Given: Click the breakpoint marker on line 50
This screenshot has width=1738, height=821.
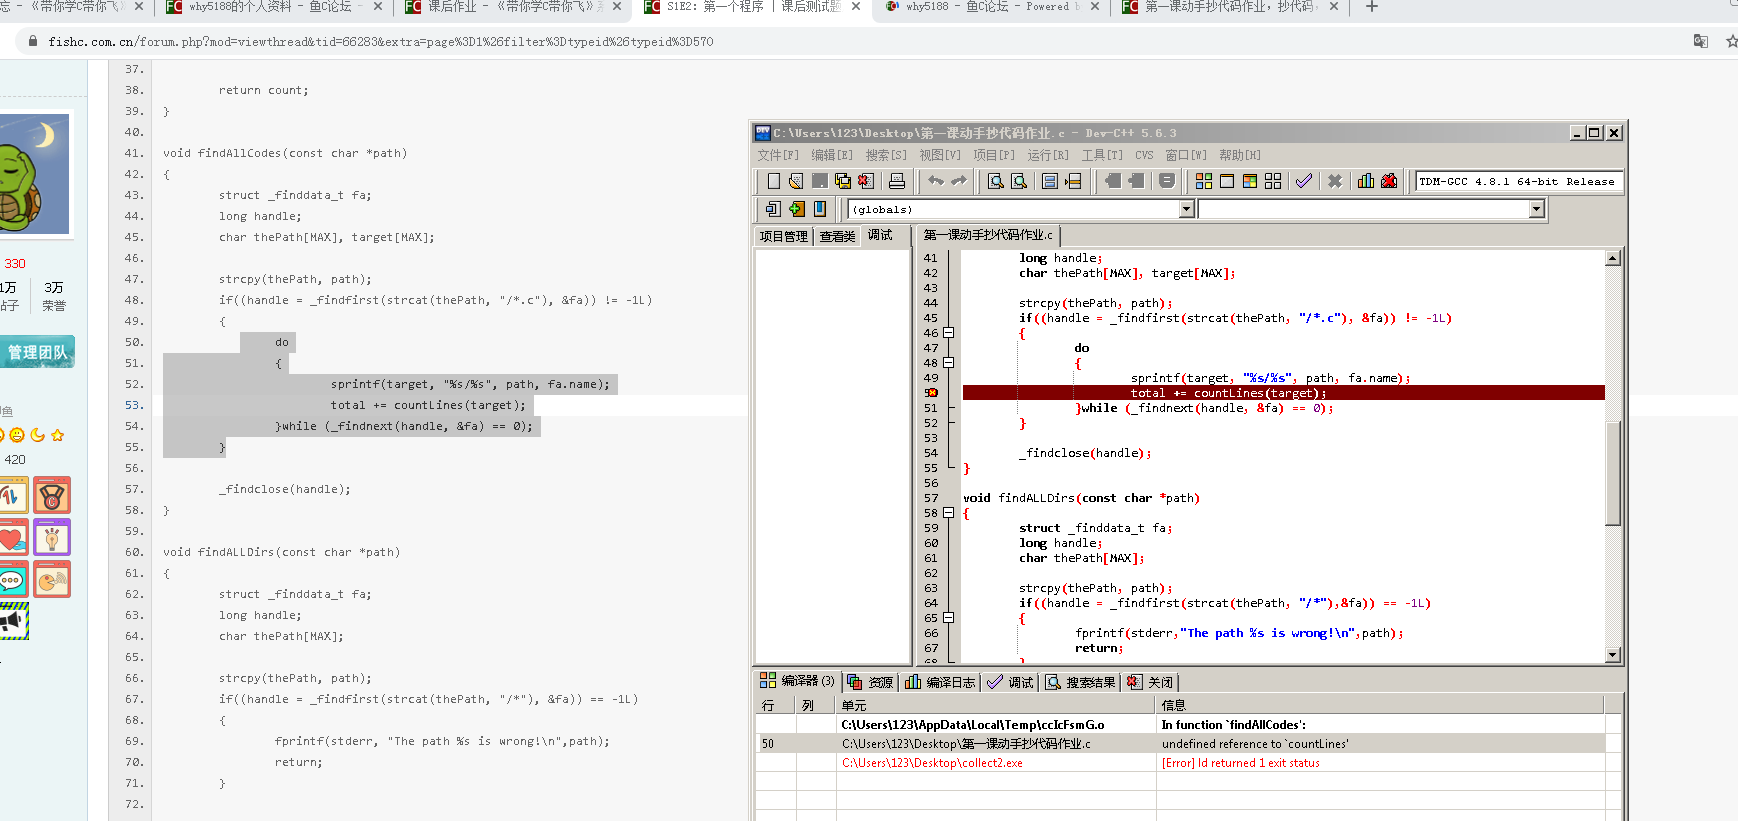Looking at the screenshot, I should [931, 393].
